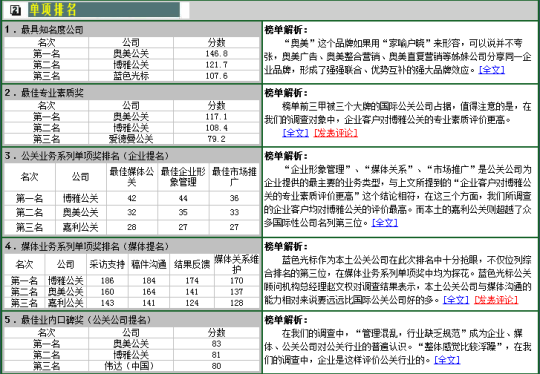Open 全文 link in 最具知名度公司 analysis

(491, 70)
